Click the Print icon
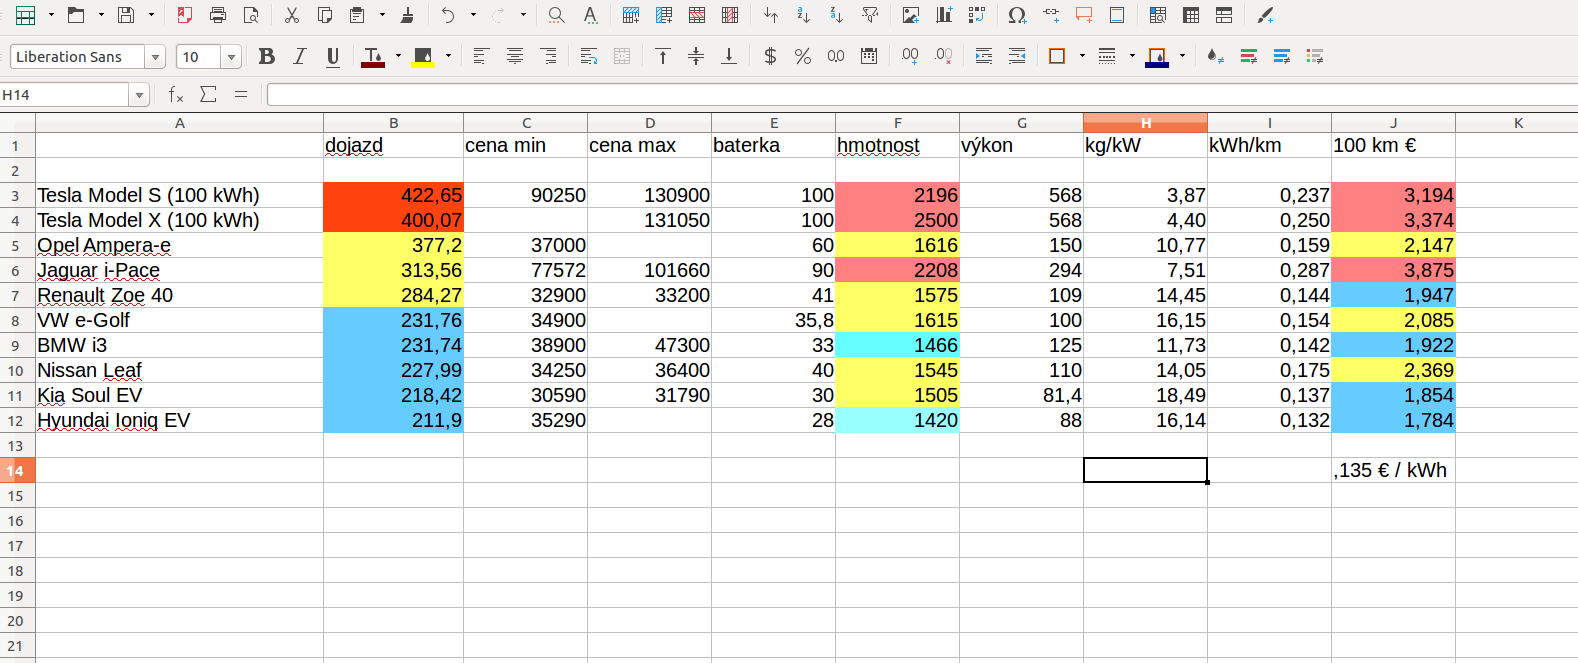 218,15
